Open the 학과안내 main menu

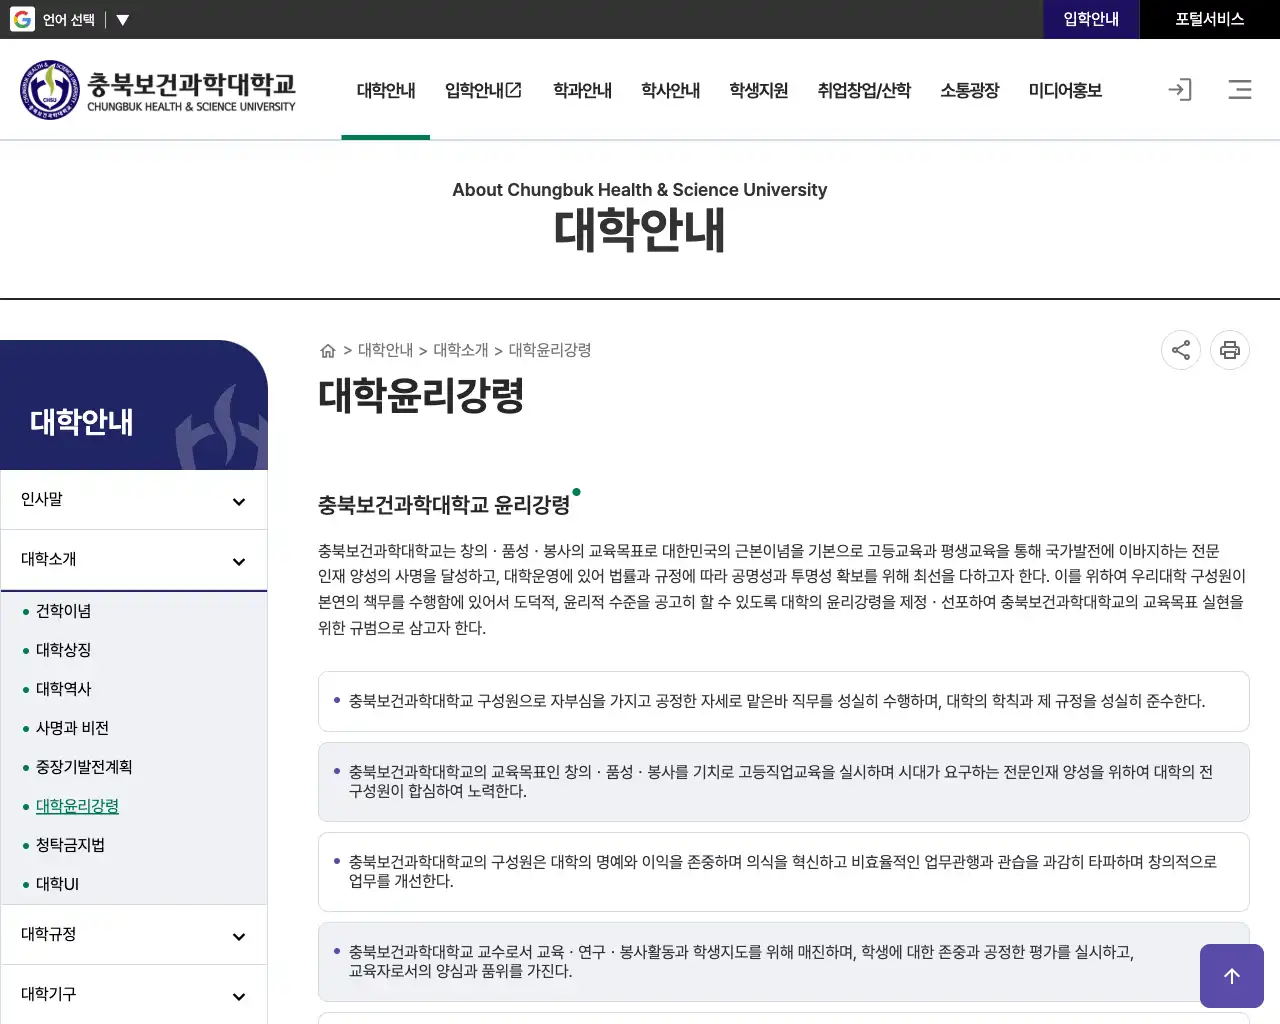coord(582,90)
